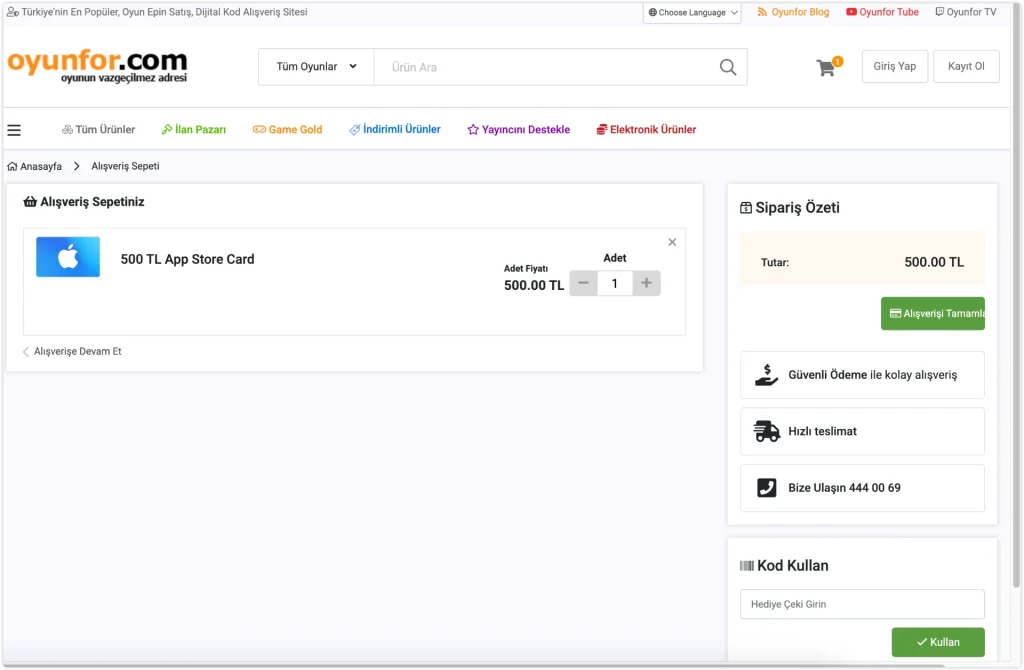Click the quantity input field showing 1
This screenshot has width=1024, height=670.
pyautogui.click(x=615, y=283)
